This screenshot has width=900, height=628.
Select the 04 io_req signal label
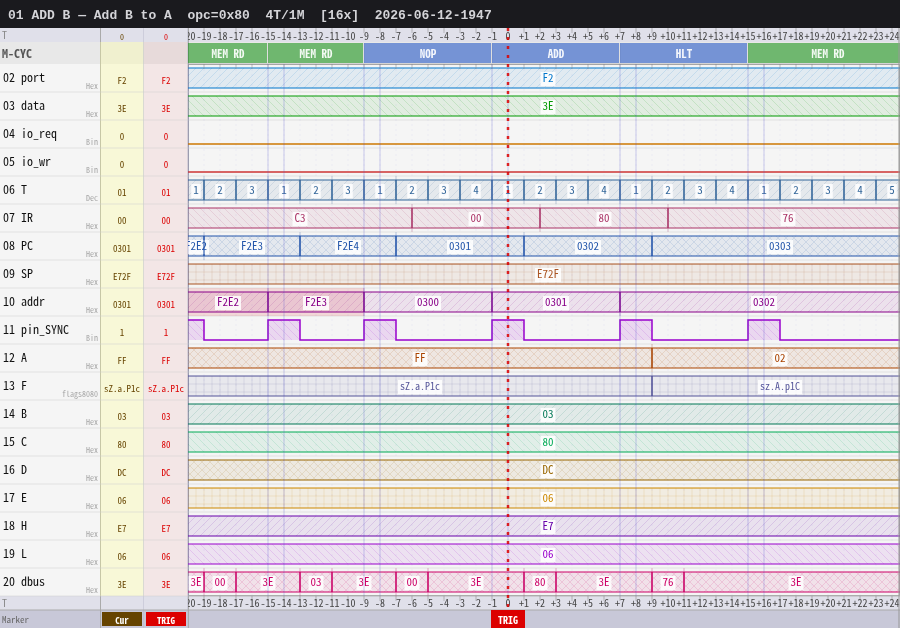pyautogui.click(x=30, y=134)
